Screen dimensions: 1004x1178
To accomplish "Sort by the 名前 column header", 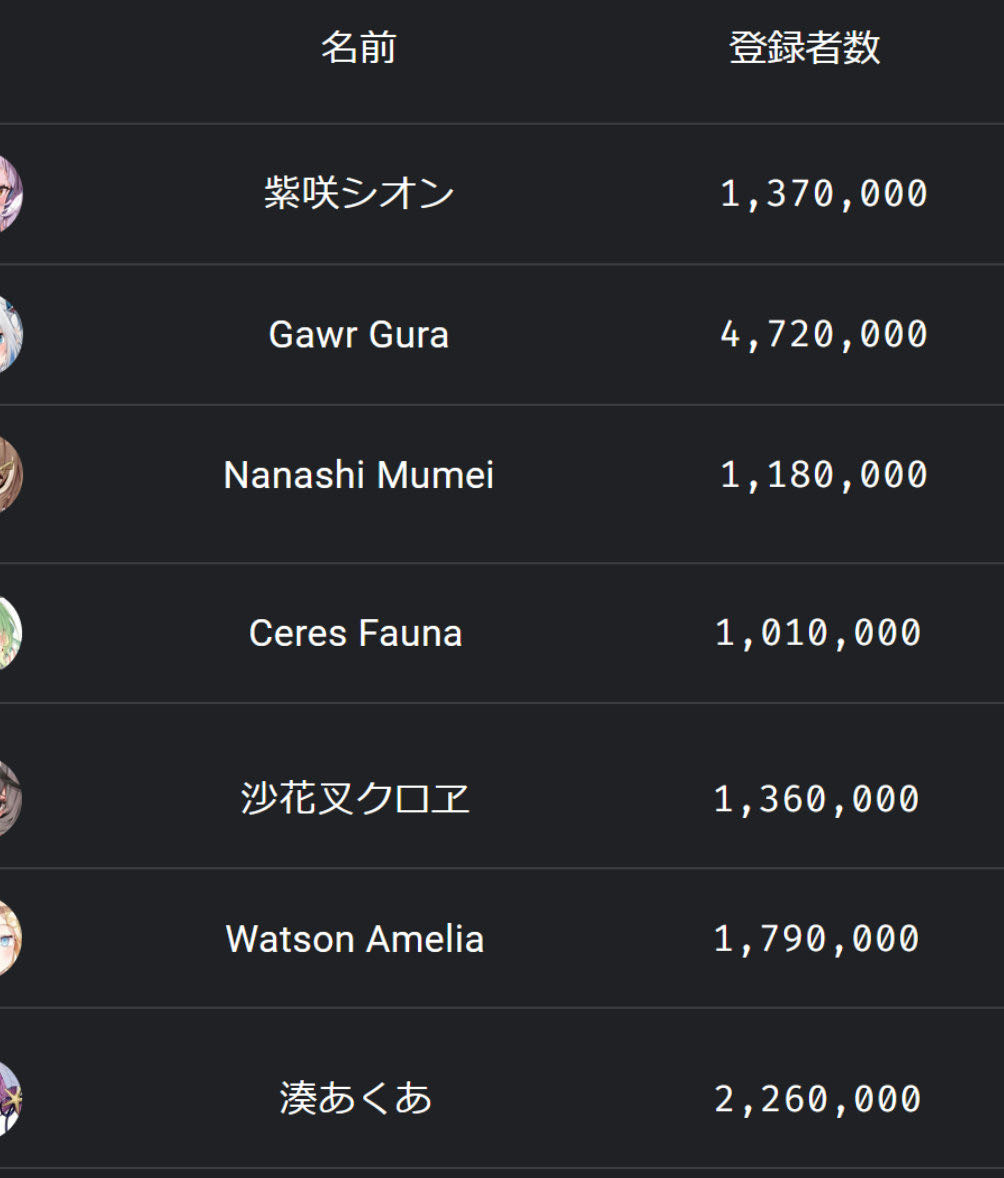I will tap(358, 47).
